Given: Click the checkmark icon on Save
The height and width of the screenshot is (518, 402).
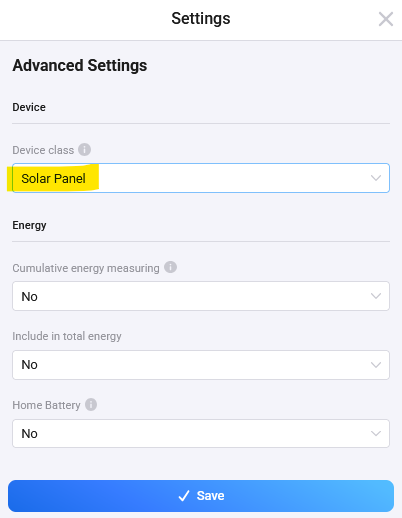Looking at the screenshot, I should [184, 496].
